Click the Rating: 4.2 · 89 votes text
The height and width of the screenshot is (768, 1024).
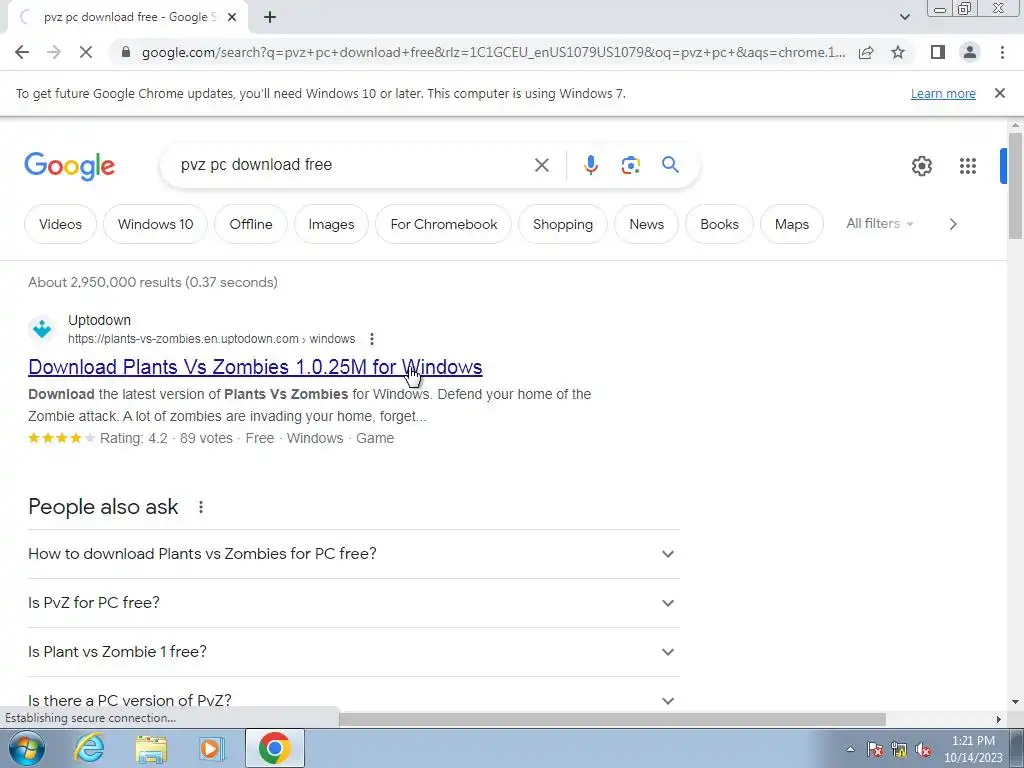click(167, 438)
